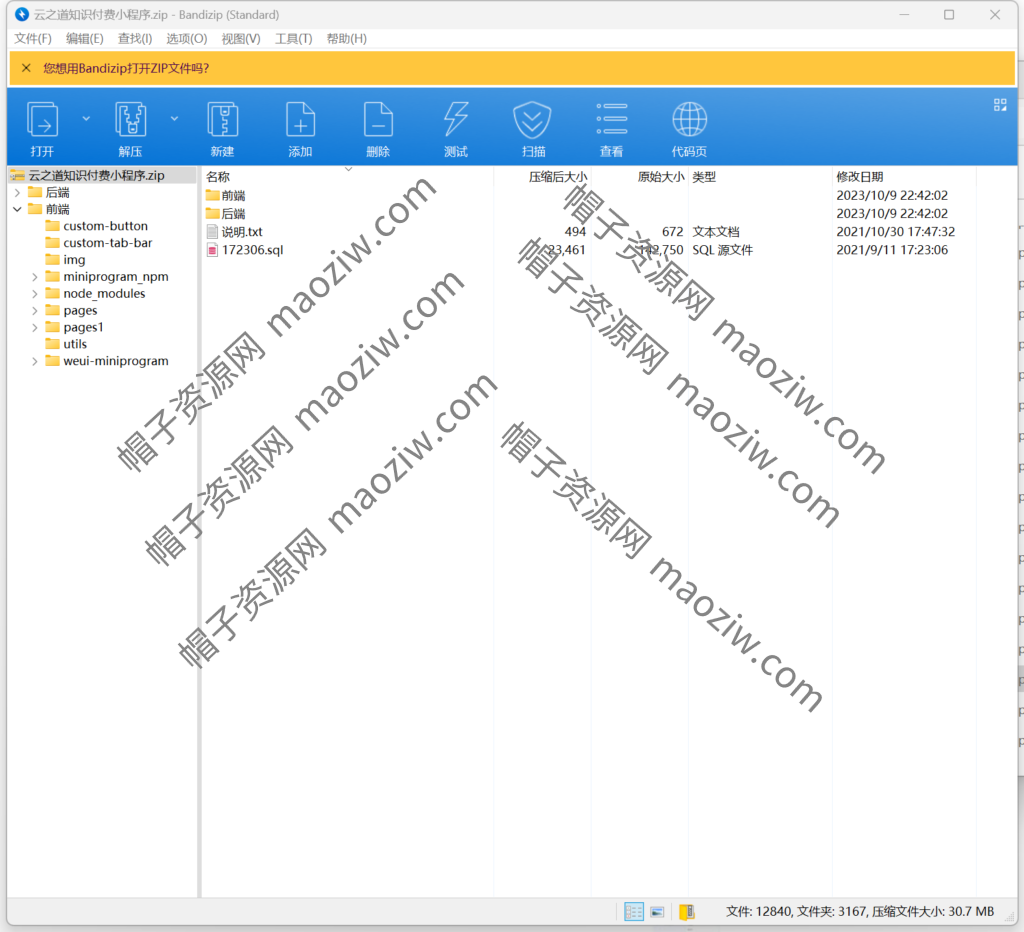
Task: Maximize the Bandizip window
Action: (x=949, y=14)
